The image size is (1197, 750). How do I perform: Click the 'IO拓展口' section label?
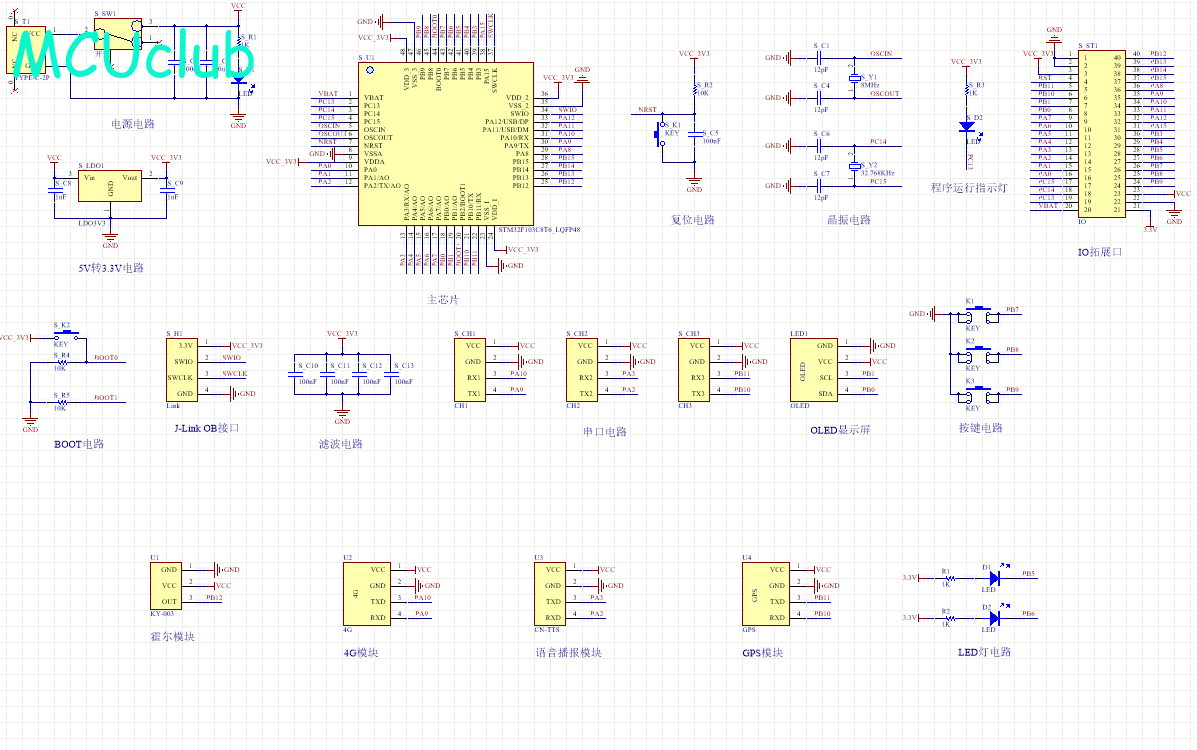(x=1099, y=252)
